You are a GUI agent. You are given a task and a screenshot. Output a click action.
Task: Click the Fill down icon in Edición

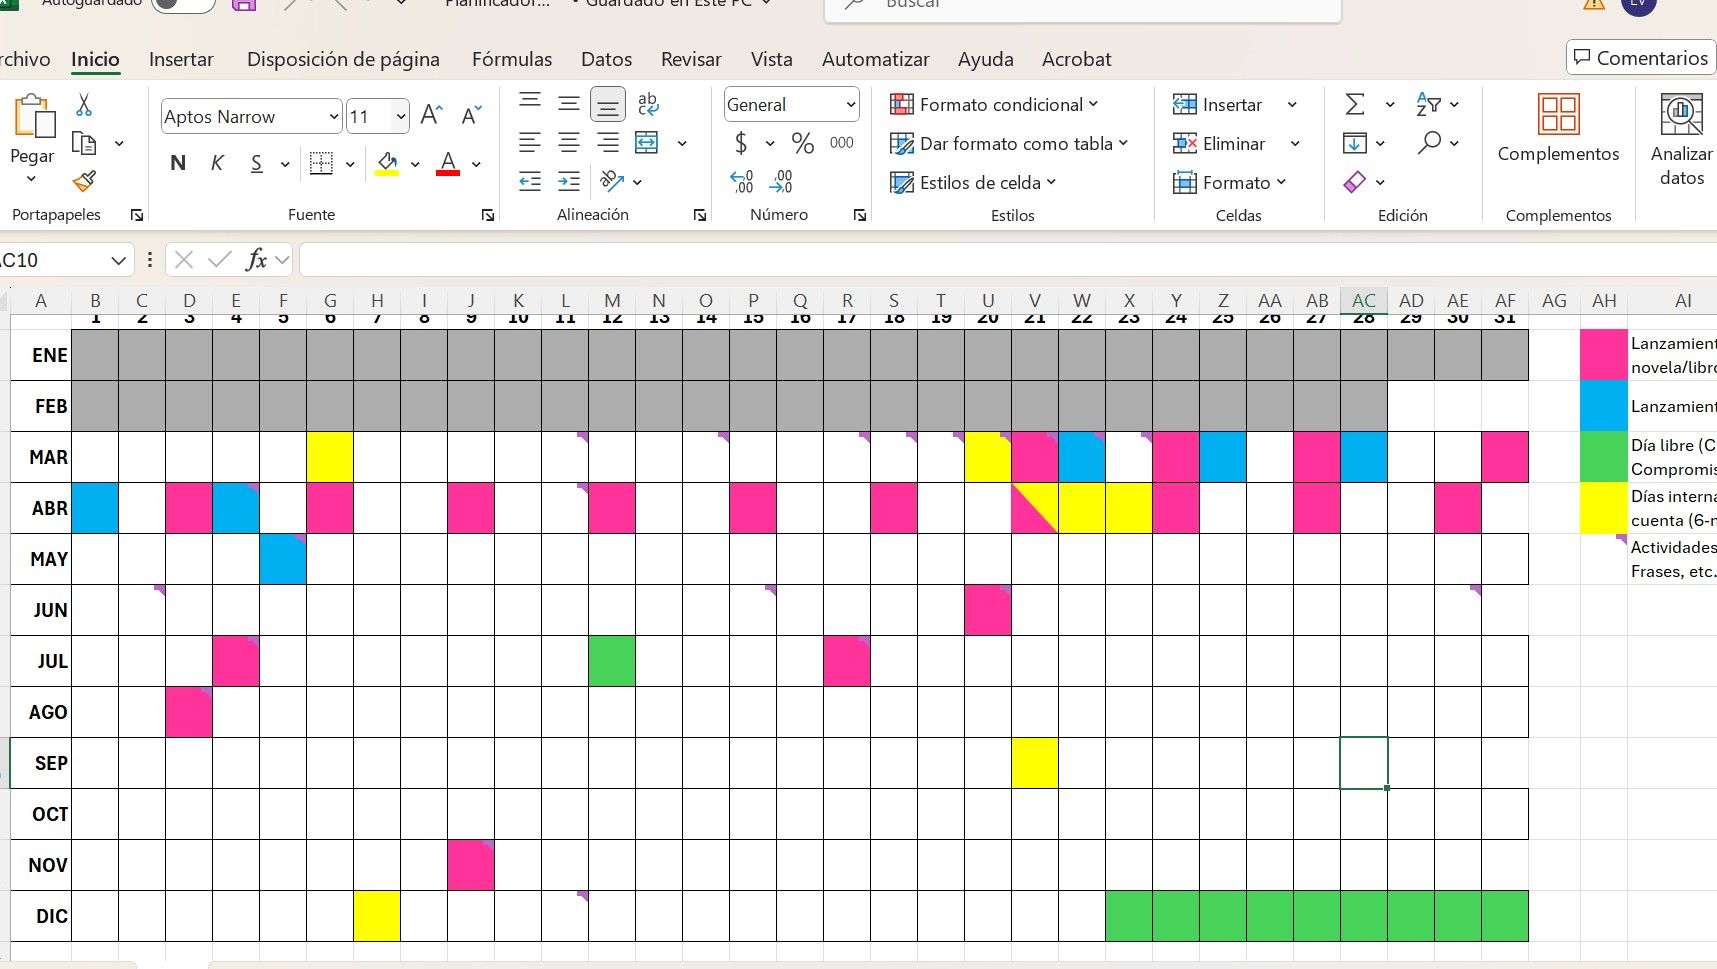pos(1355,143)
